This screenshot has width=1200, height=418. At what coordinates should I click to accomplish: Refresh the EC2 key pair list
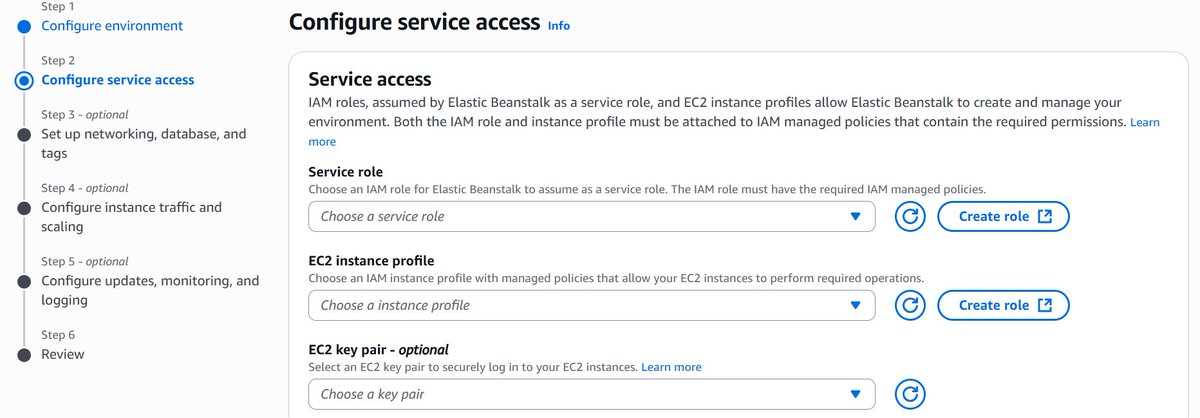[x=910, y=394]
